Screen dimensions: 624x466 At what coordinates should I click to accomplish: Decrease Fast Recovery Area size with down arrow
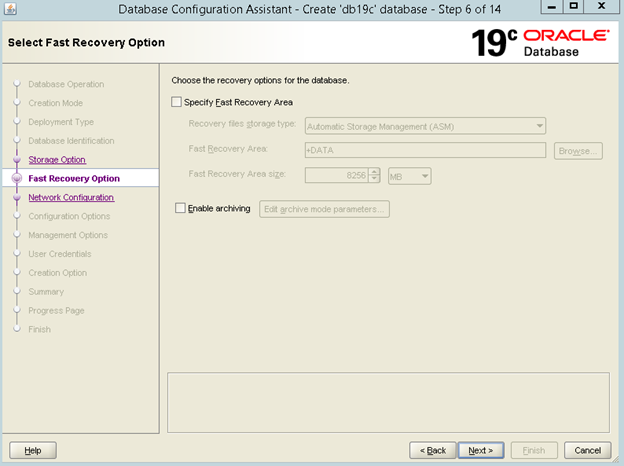[x=374, y=179]
